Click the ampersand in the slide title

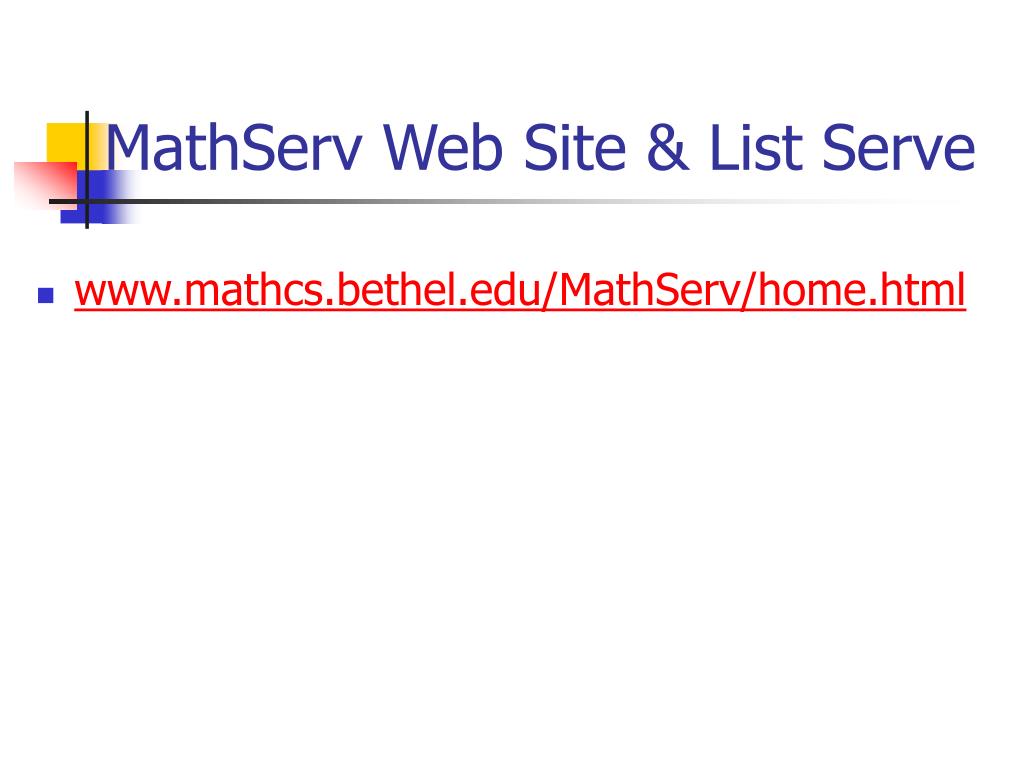[667, 148]
